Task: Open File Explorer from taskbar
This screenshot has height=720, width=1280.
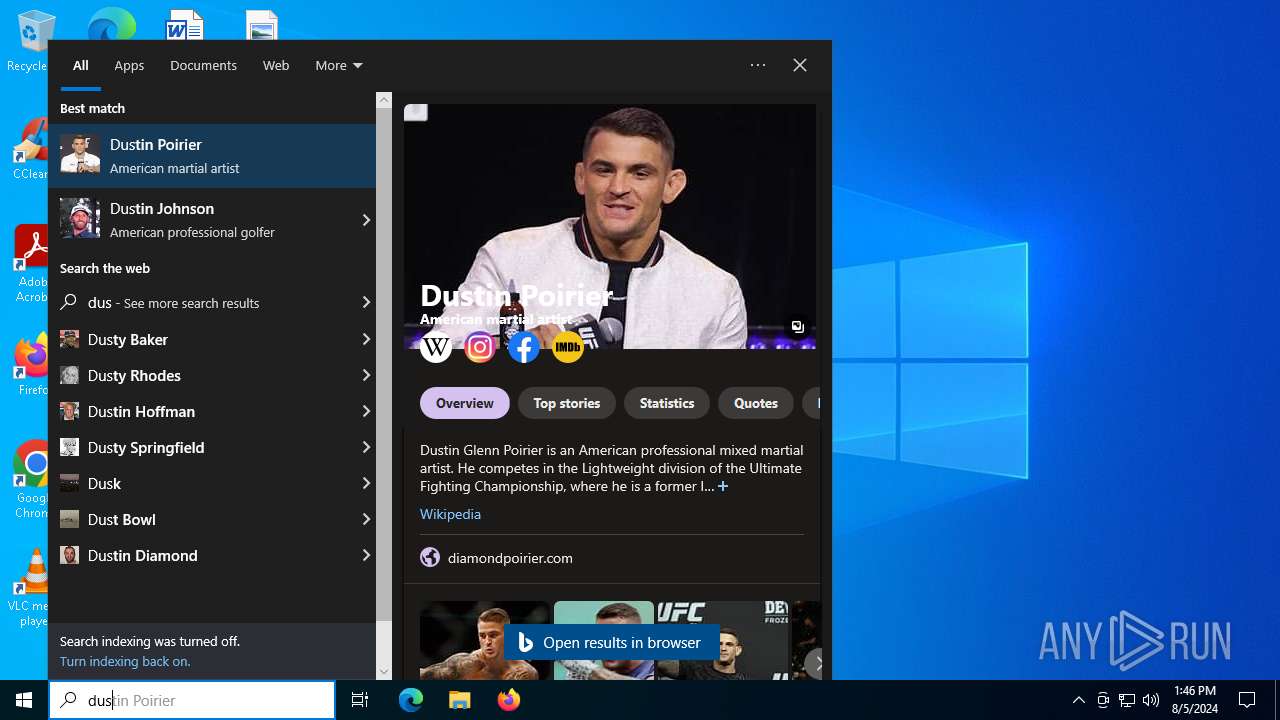Action: tap(459, 700)
